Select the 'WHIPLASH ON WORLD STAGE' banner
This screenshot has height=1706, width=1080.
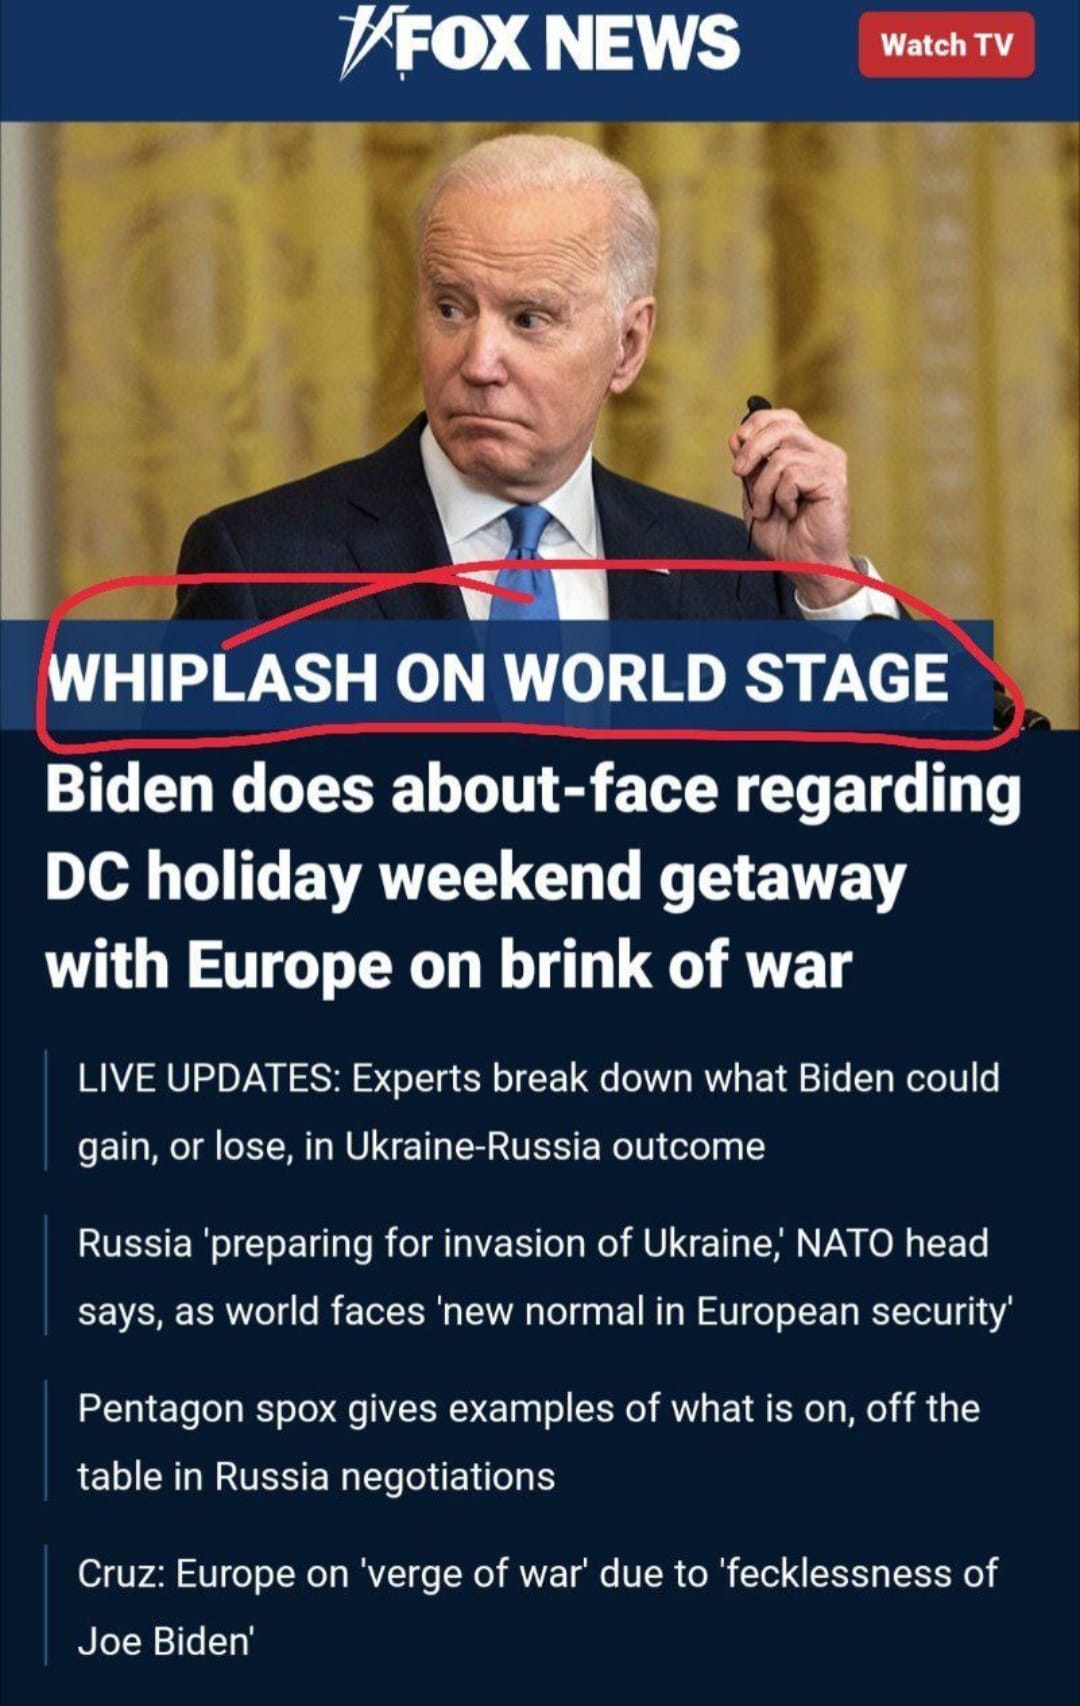pyautogui.click(x=498, y=678)
